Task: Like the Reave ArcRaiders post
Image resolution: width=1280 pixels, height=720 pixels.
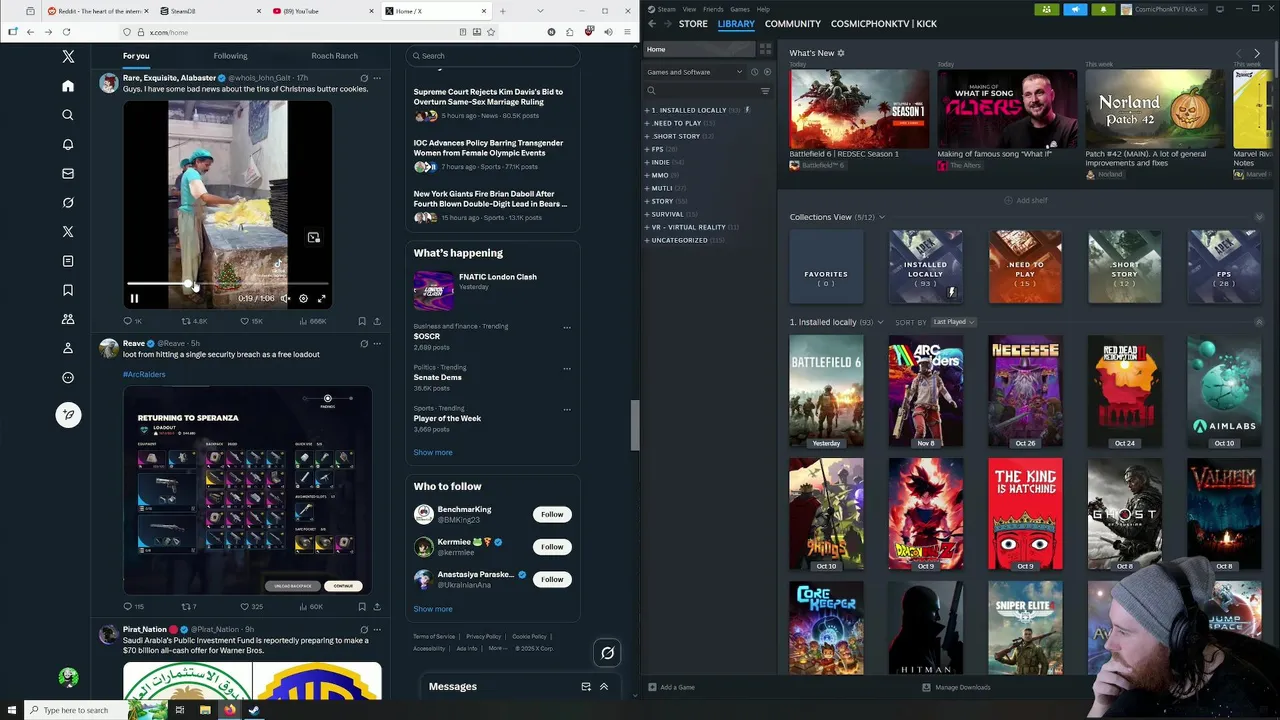Action: tap(251, 606)
